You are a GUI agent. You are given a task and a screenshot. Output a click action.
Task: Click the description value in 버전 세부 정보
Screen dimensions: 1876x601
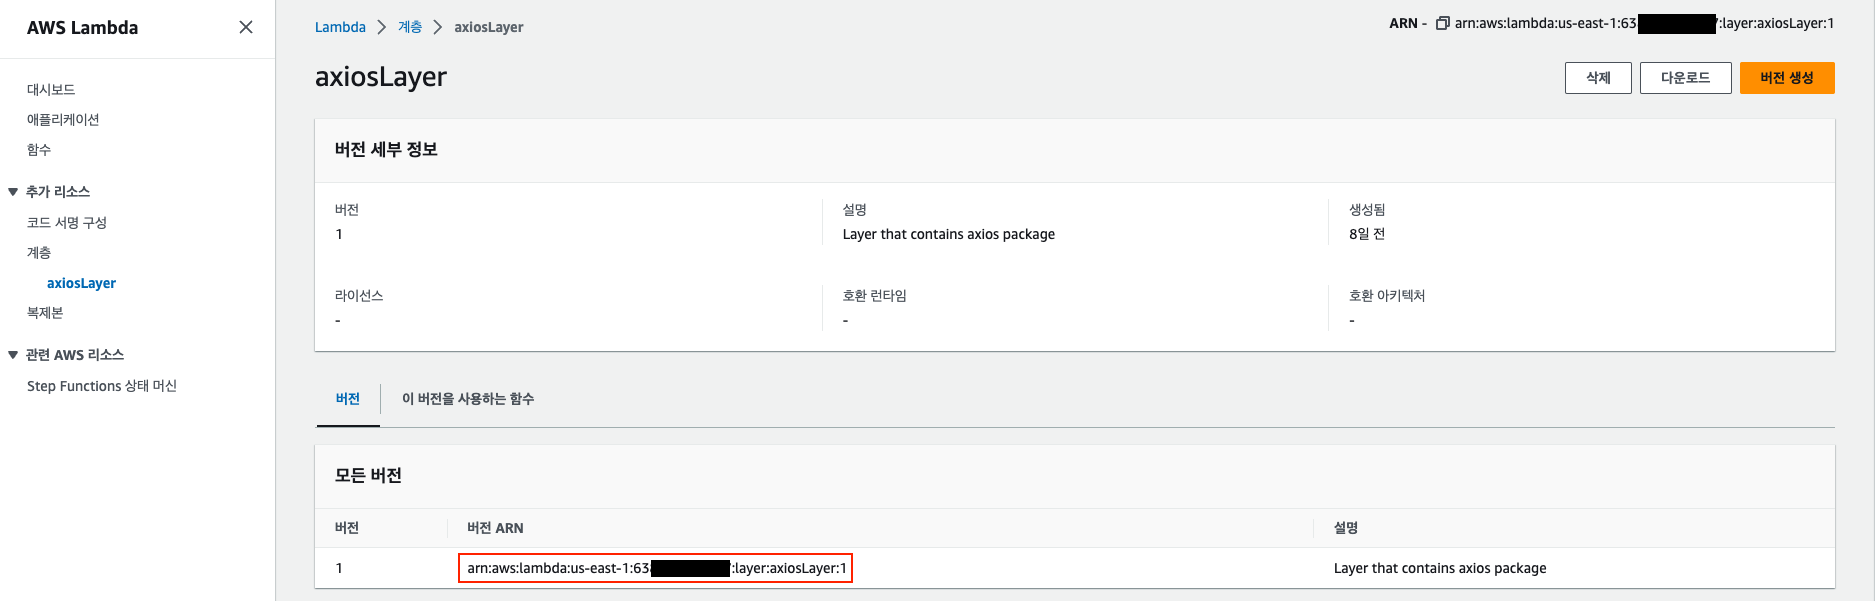tap(949, 234)
